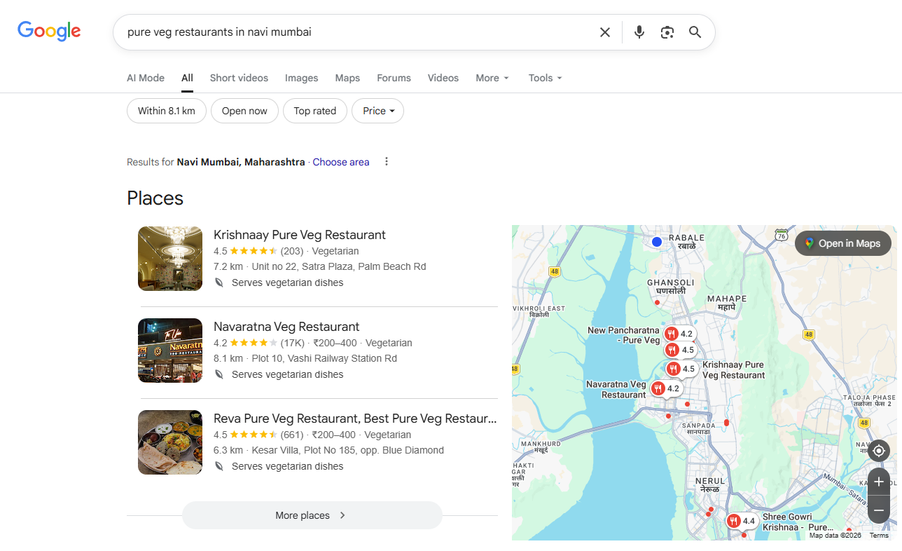
Task: Click the blue current location dot on map
Action: pyautogui.click(x=656, y=242)
